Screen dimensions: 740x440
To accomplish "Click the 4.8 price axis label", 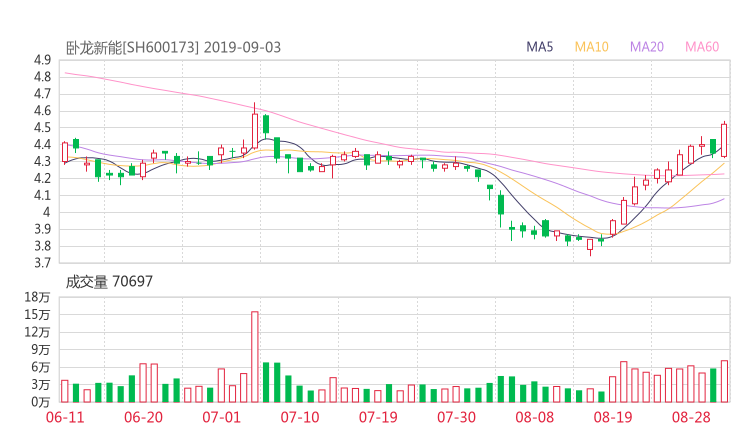I will (x=42, y=77).
